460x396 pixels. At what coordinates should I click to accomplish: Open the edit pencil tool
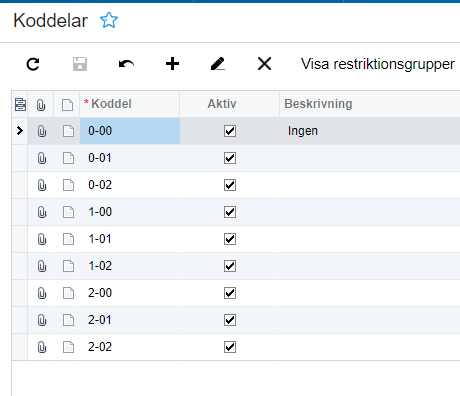click(x=218, y=64)
